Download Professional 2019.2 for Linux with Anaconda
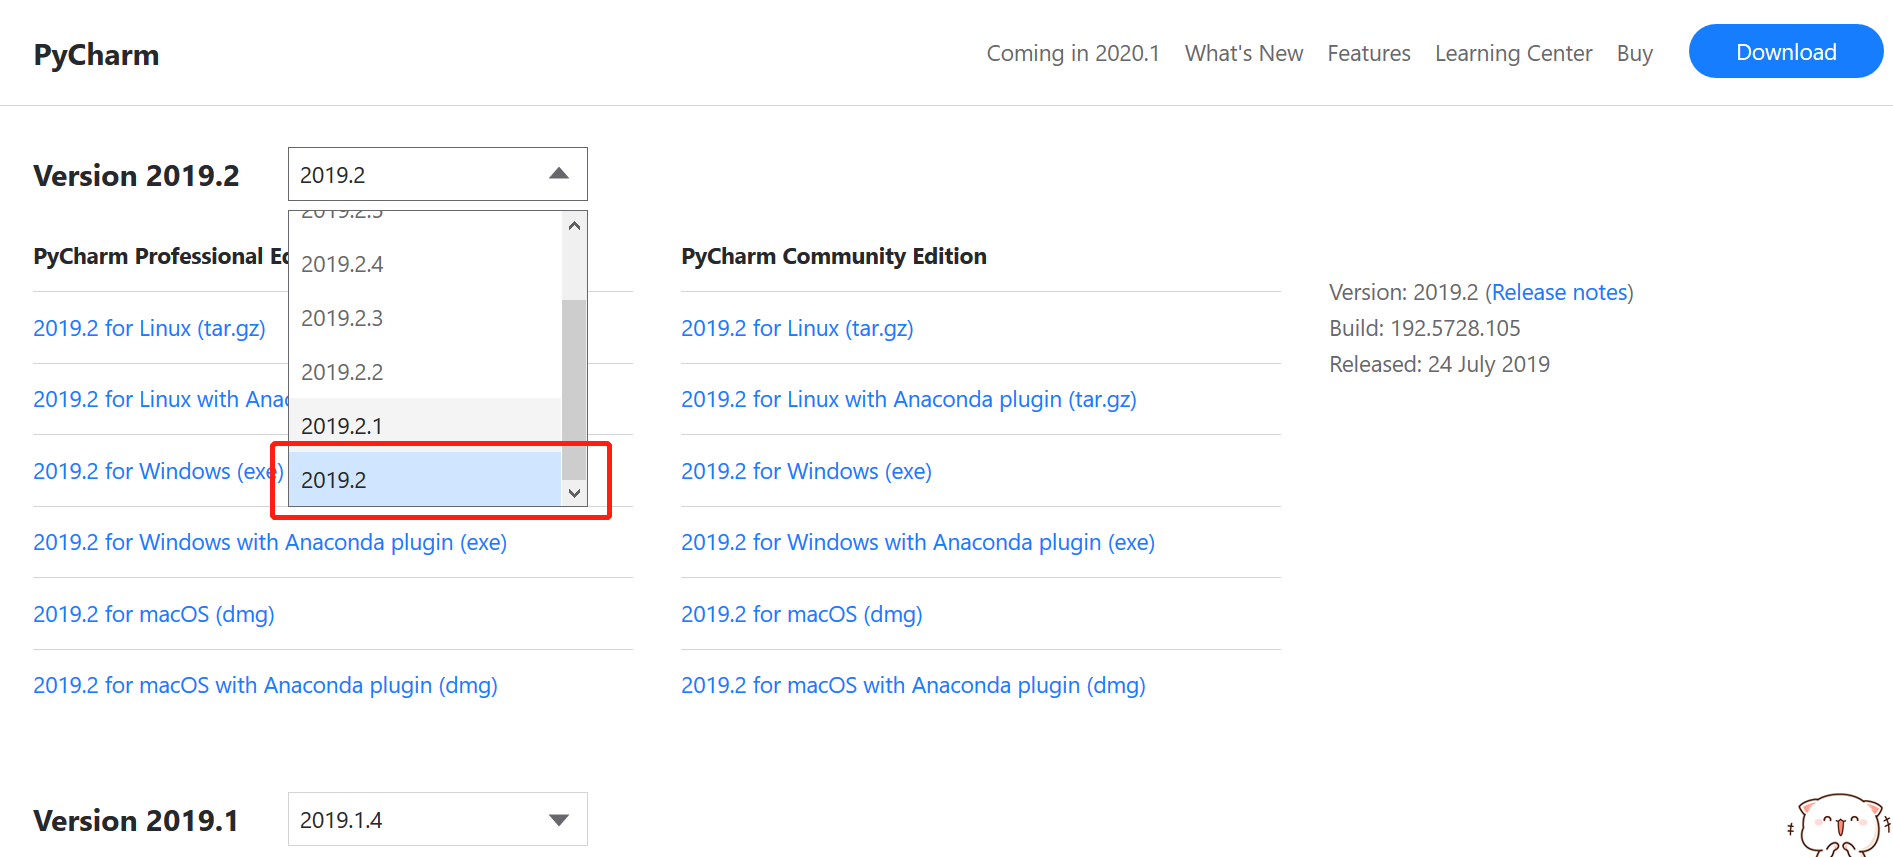 point(161,399)
